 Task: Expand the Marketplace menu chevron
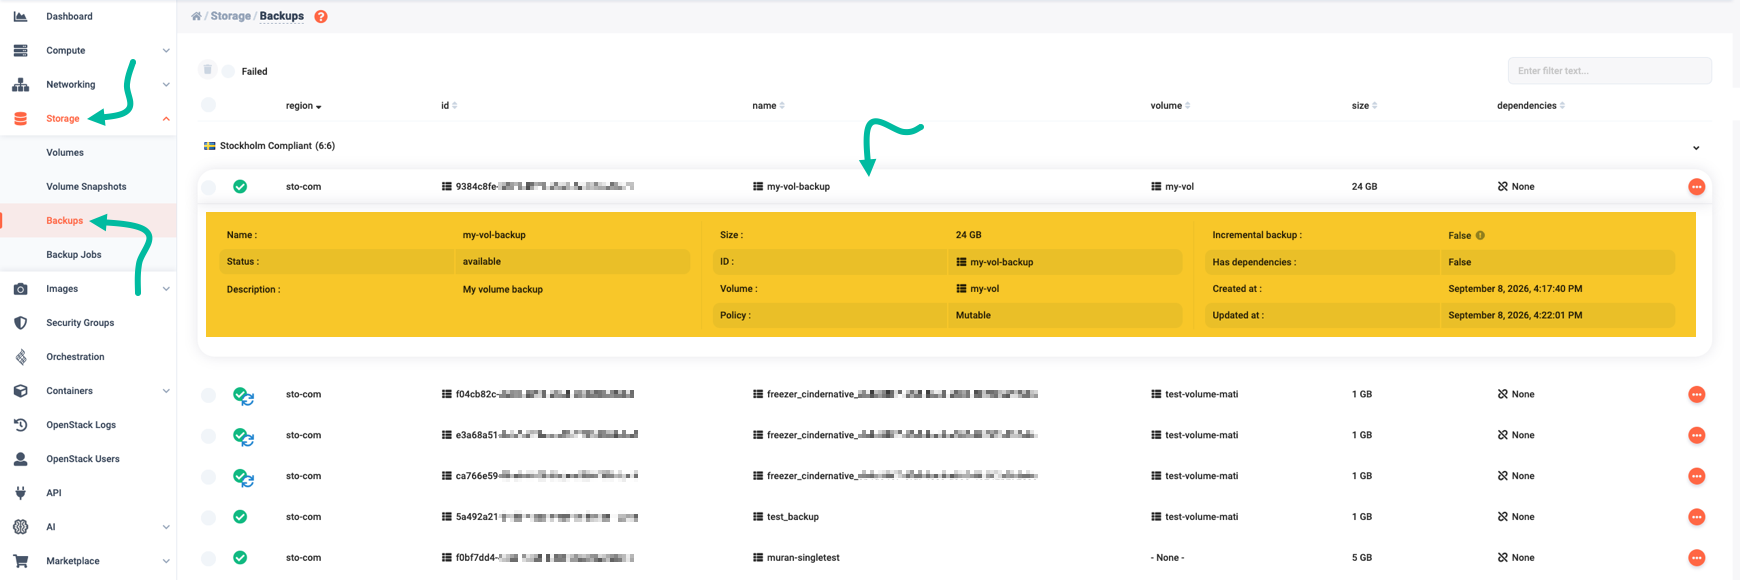coord(166,560)
